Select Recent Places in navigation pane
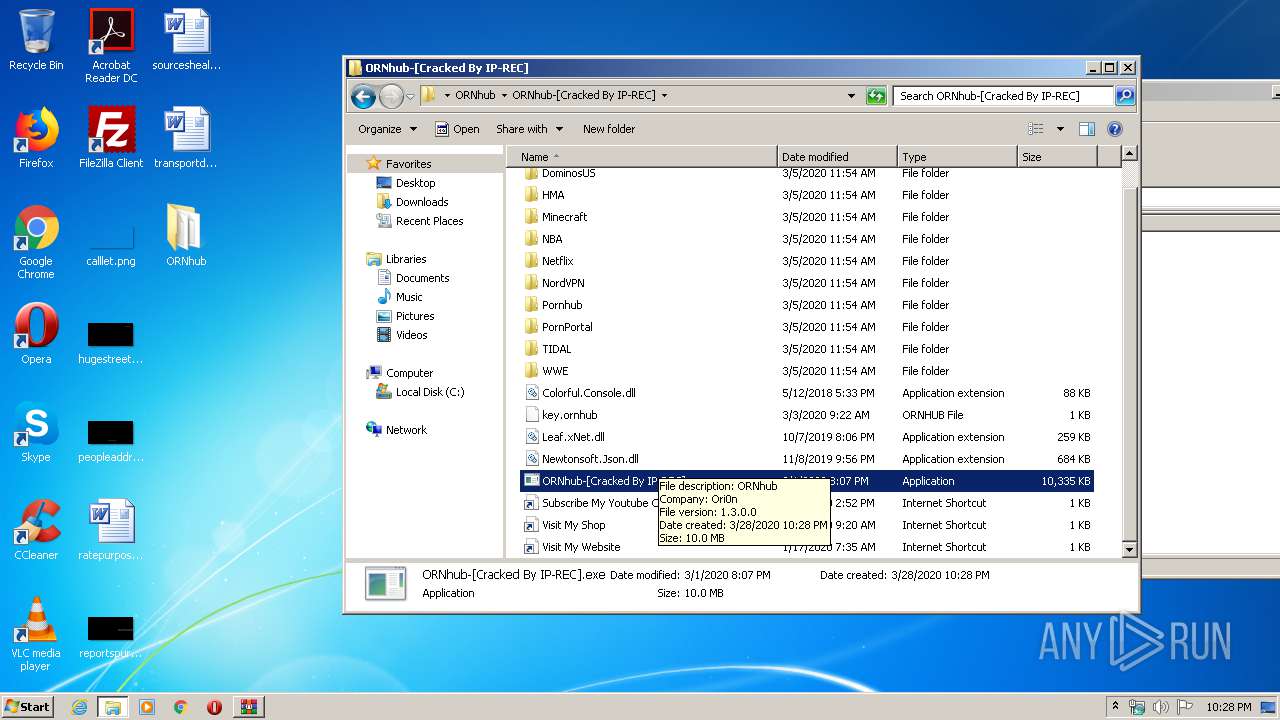The width and height of the screenshot is (1280, 720). [429, 221]
